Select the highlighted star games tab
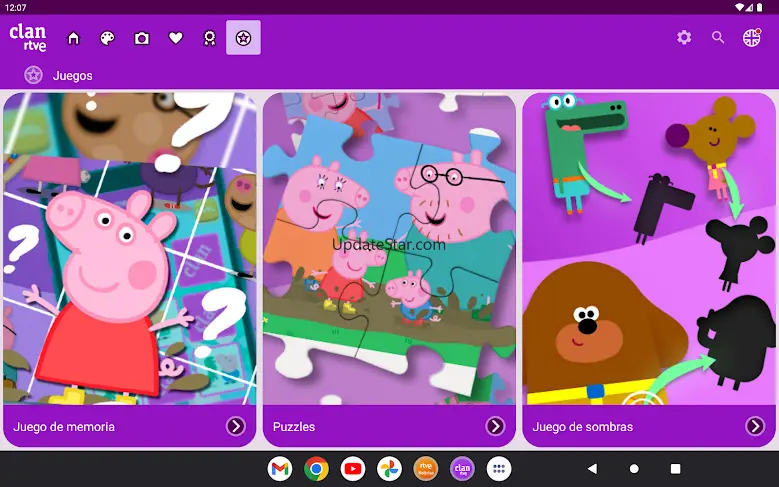The image size is (779, 487). click(x=243, y=38)
